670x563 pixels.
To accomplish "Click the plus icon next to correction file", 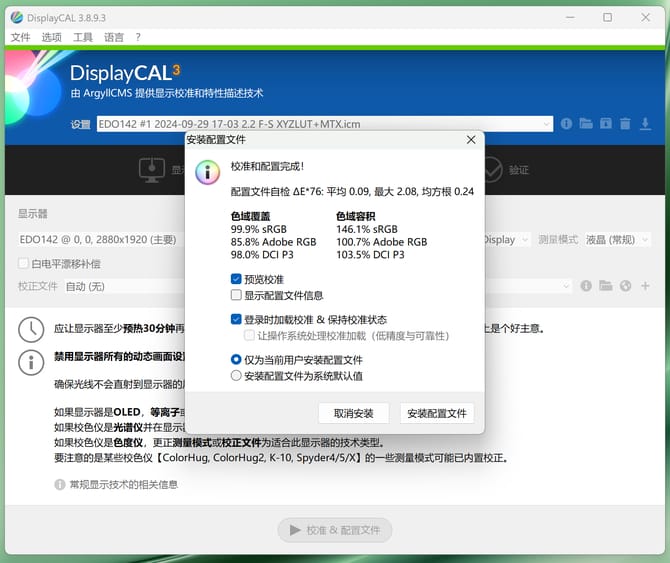I will point(645,286).
